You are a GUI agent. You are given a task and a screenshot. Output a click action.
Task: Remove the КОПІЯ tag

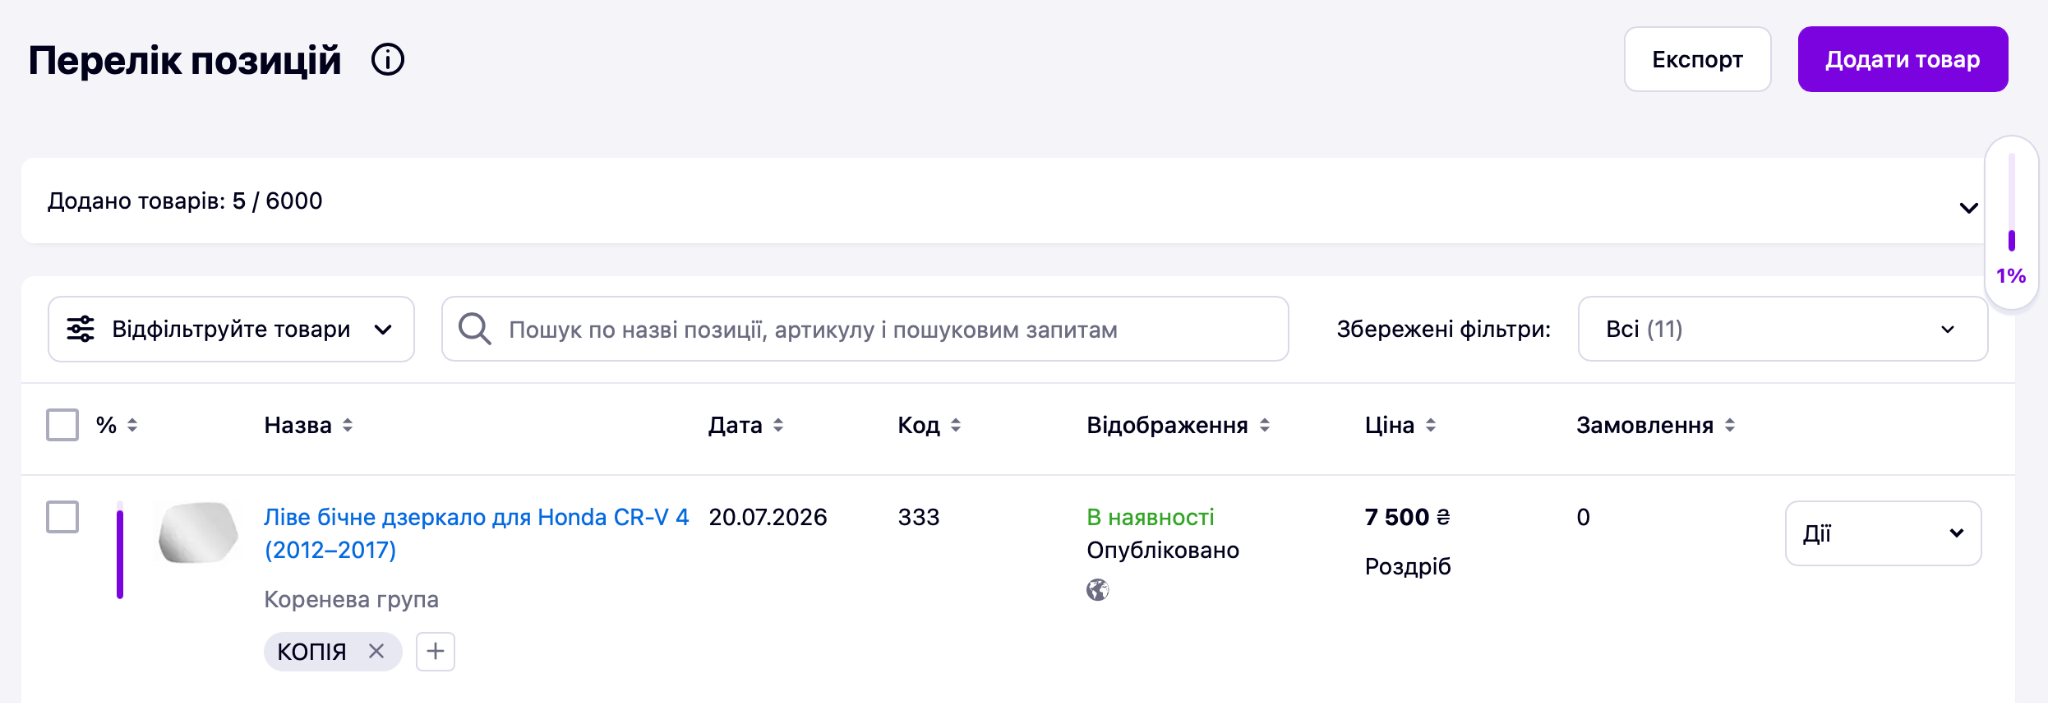click(x=376, y=651)
